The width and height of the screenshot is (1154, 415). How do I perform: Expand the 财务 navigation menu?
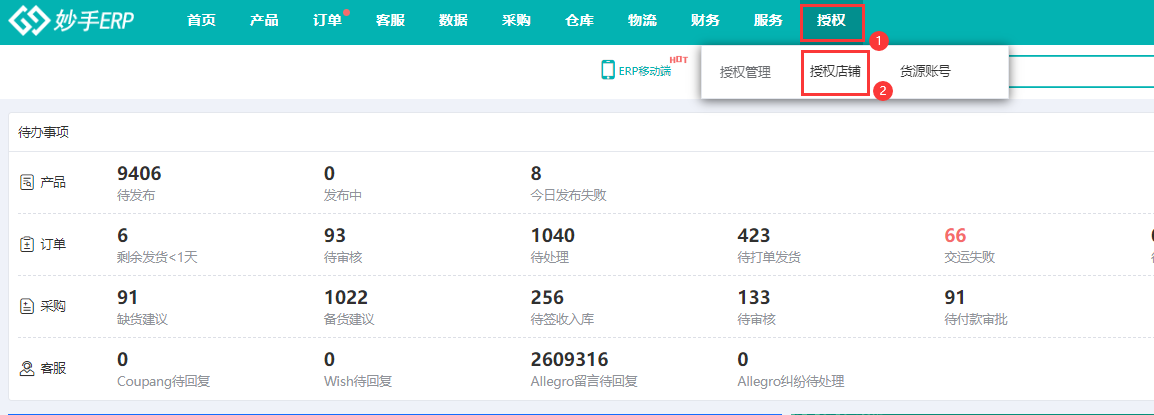[x=705, y=21]
